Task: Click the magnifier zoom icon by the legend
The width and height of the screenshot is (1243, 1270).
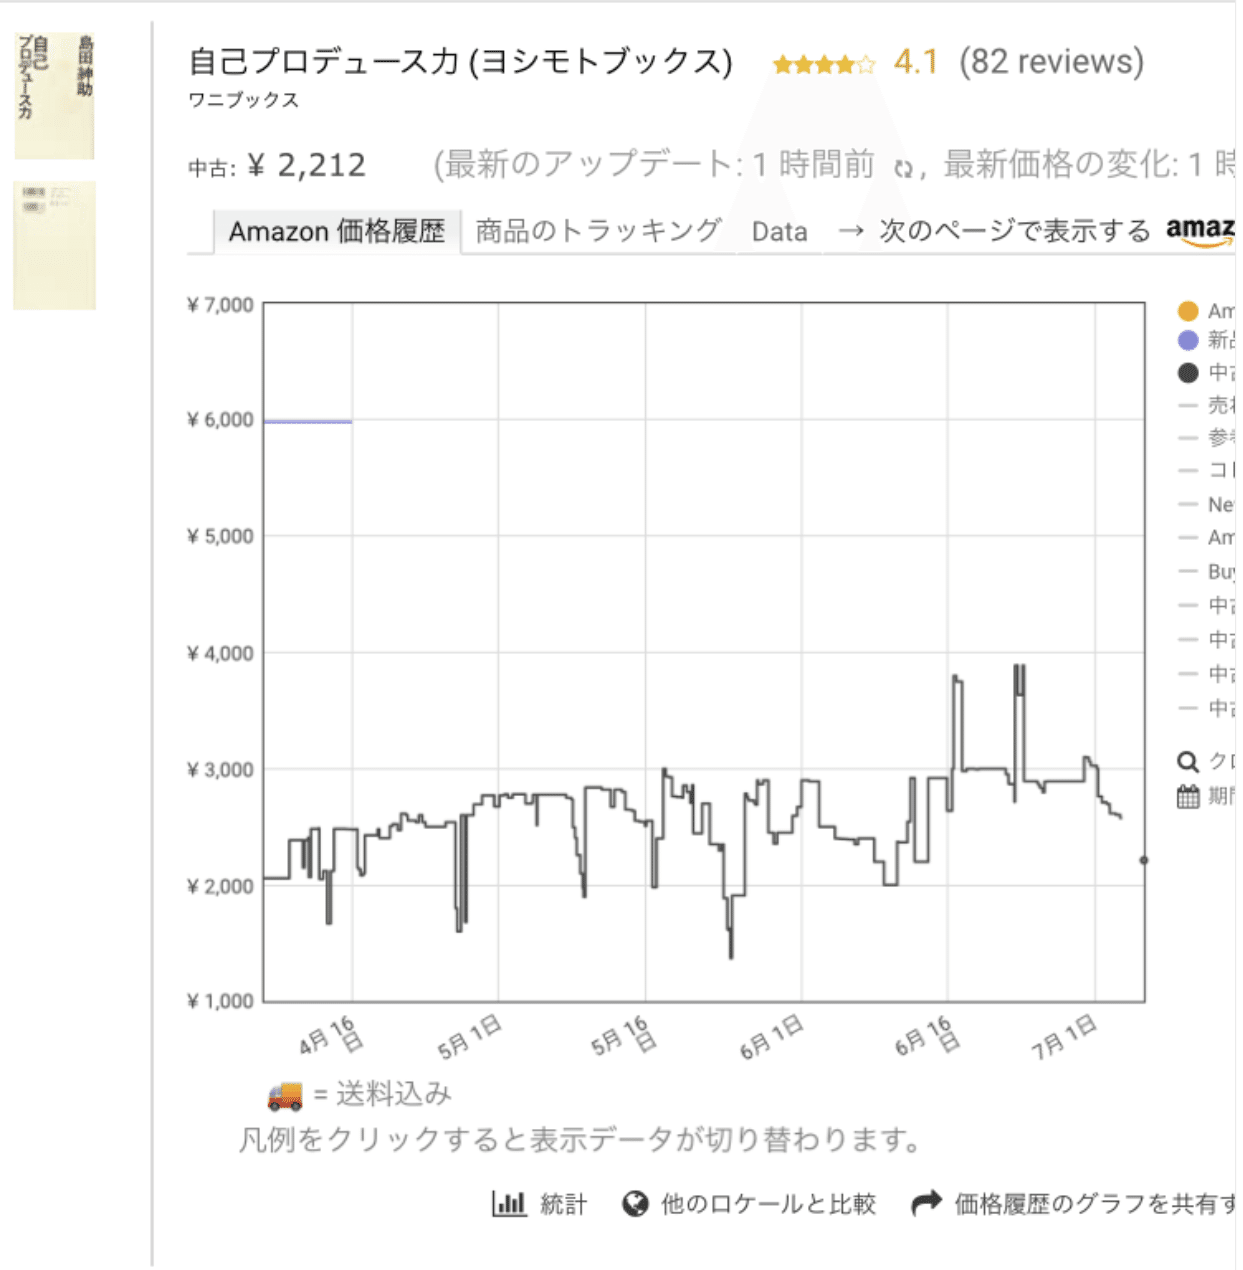Action: 1187,762
